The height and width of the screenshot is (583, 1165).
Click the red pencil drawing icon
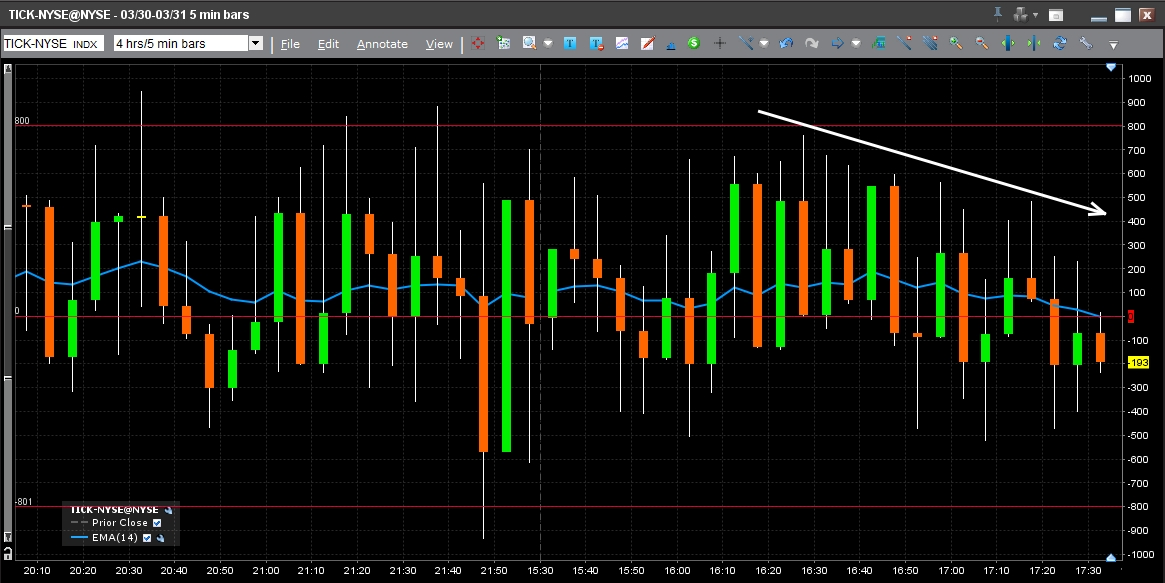[x=646, y=44]
